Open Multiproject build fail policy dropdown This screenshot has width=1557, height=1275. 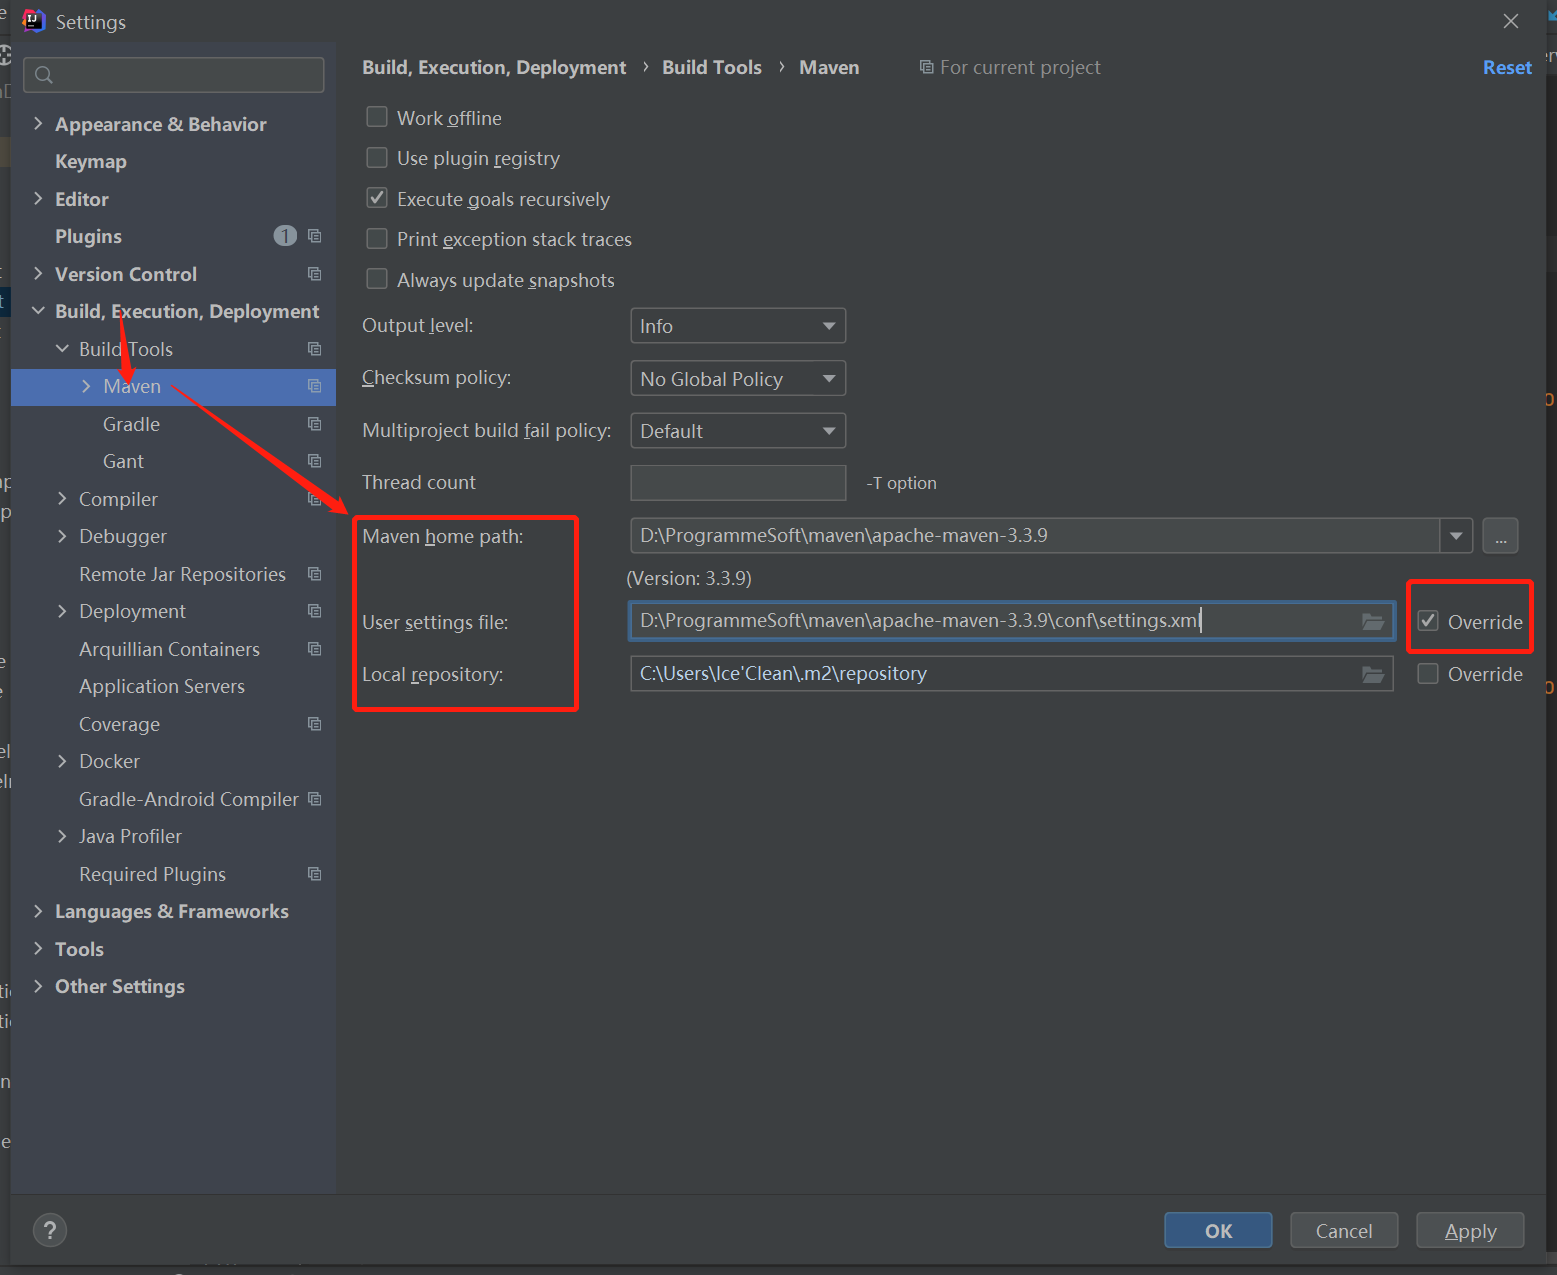[738, 431]
